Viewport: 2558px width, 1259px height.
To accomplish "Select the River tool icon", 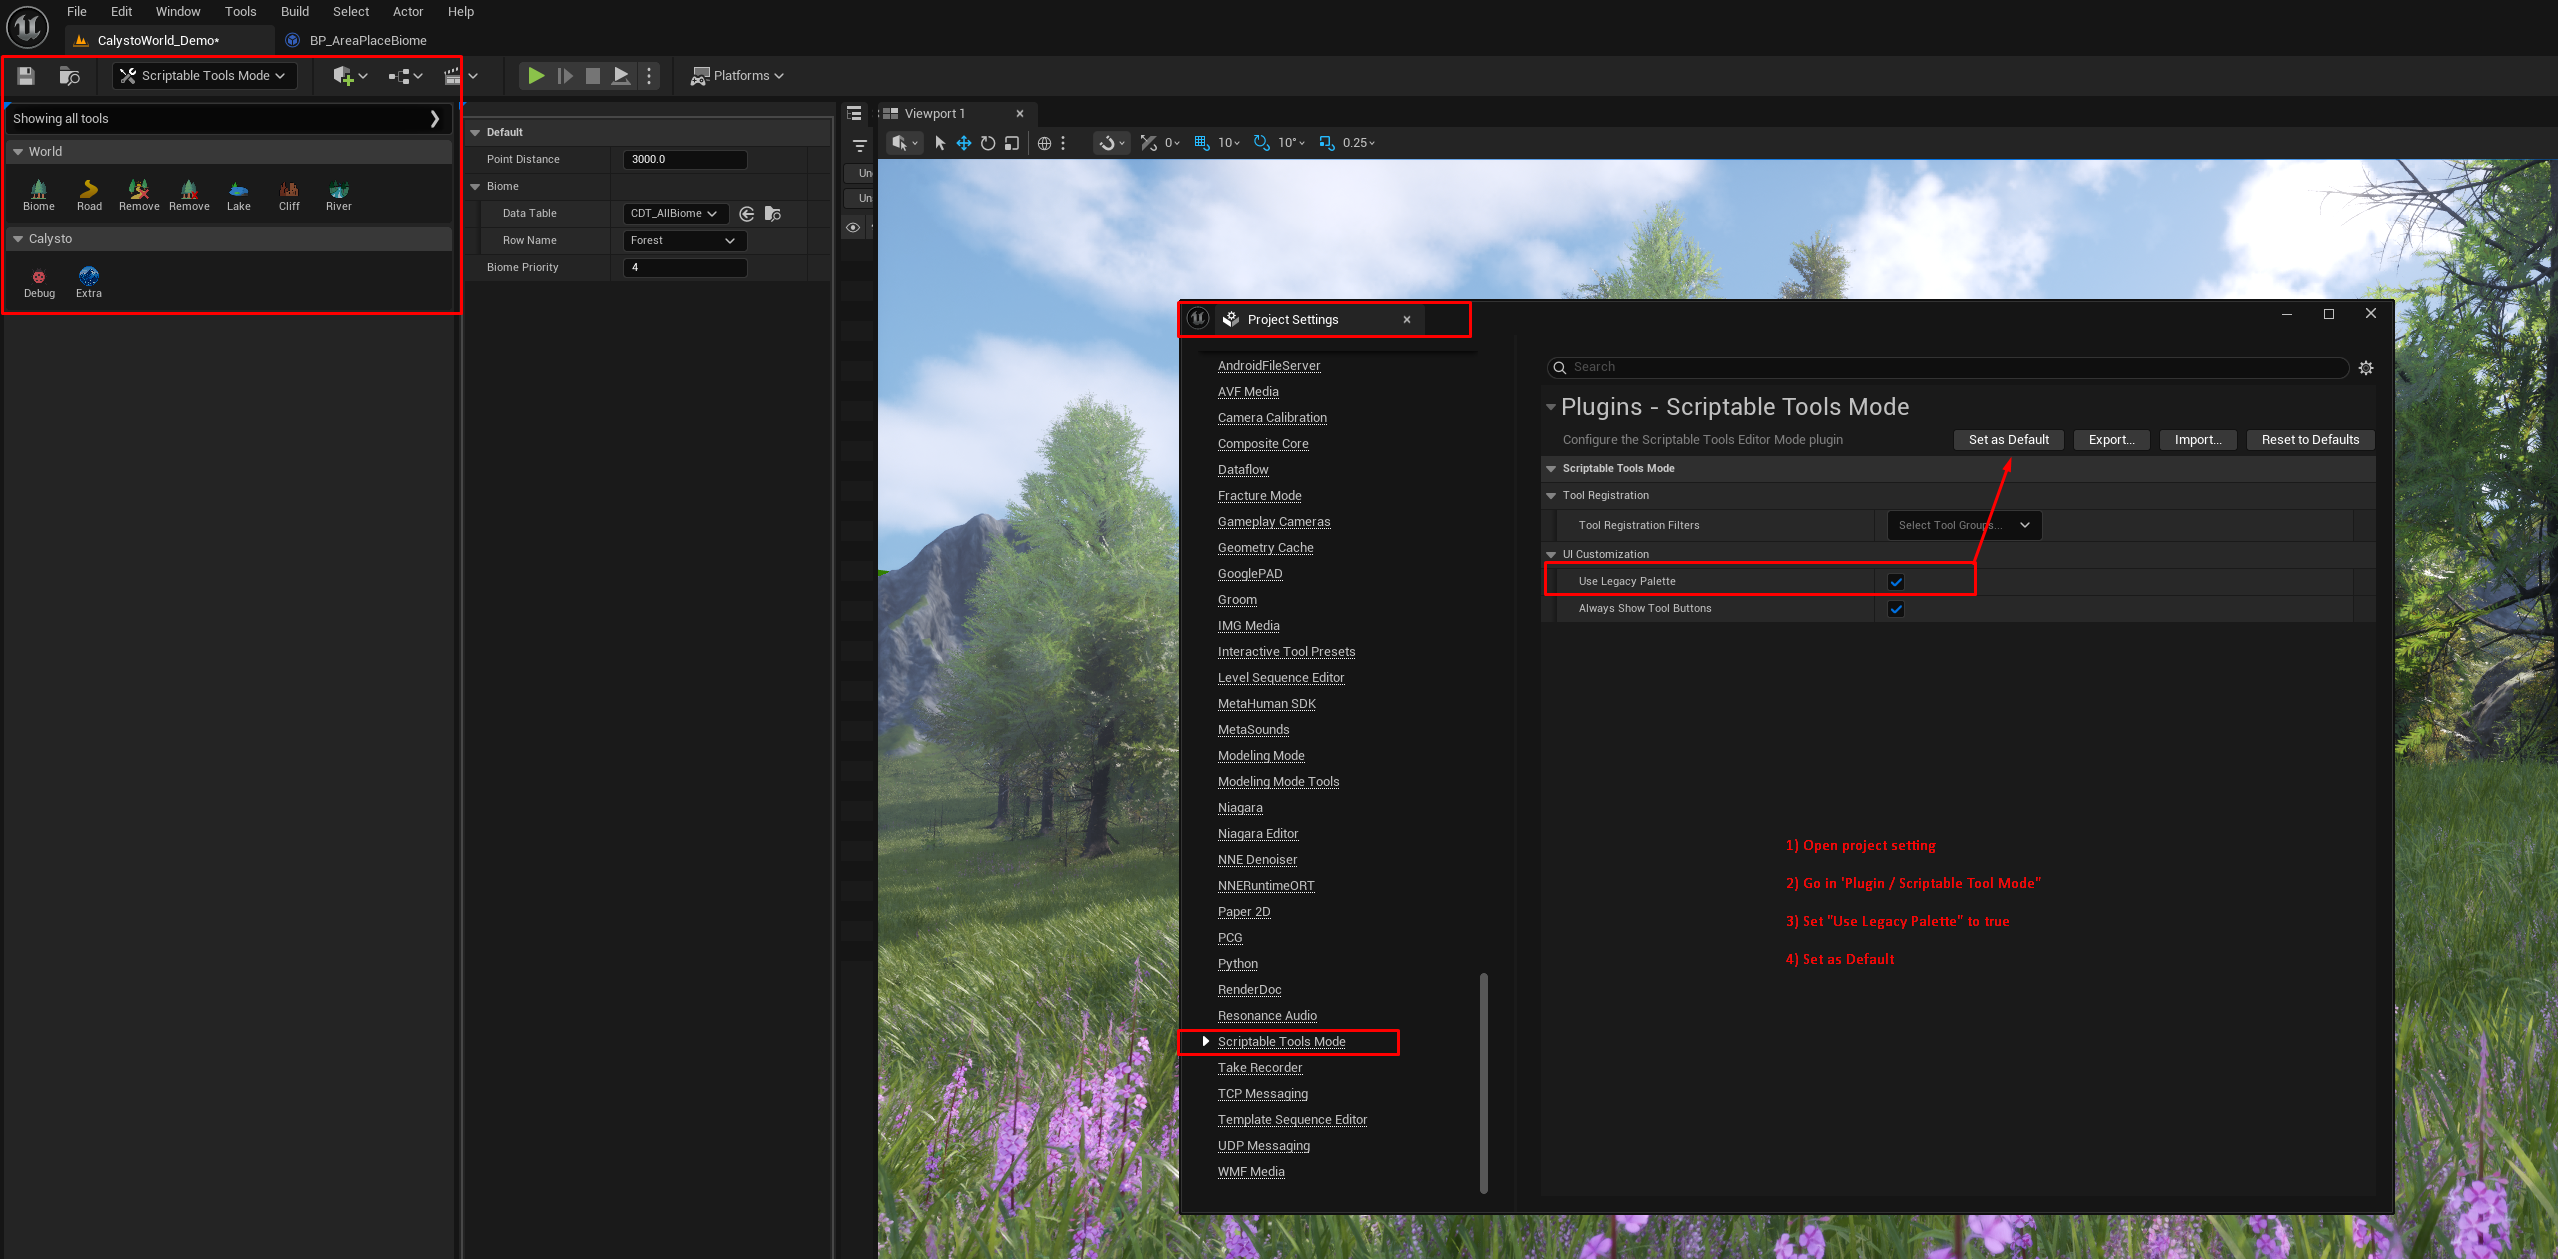I will tap(339, 190).
